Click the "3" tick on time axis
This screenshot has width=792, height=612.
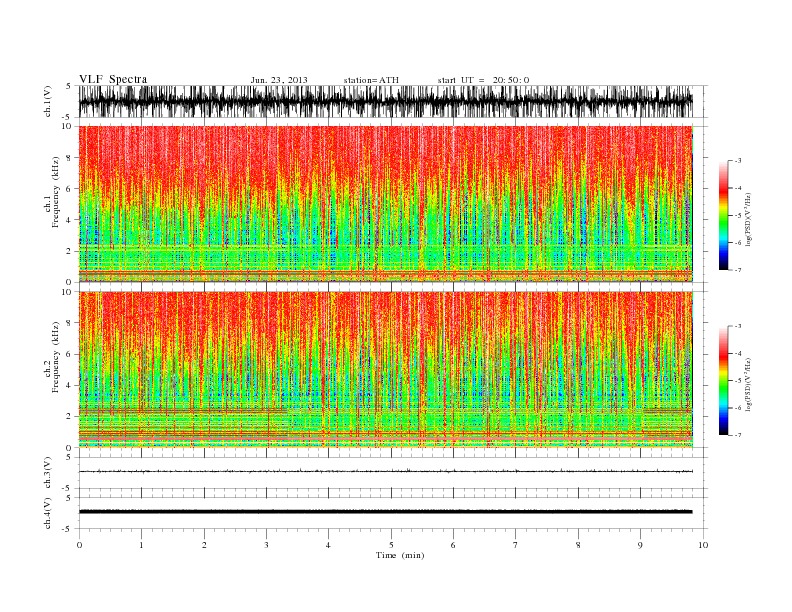pyautogui.click(x=266, y=545)
